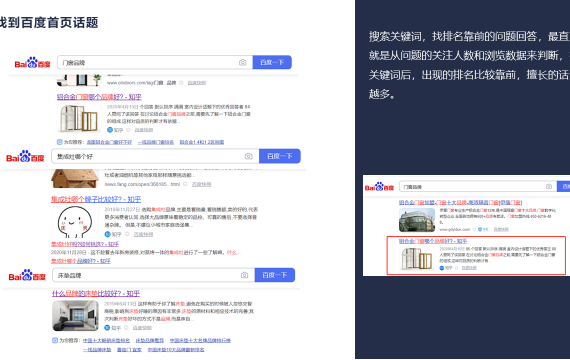Image resolution: width=570 pixels, height=360 pixels.
Task: Click the 知乎 source icon under the bedroom mattress result
Action: click(x=107, y=328)
